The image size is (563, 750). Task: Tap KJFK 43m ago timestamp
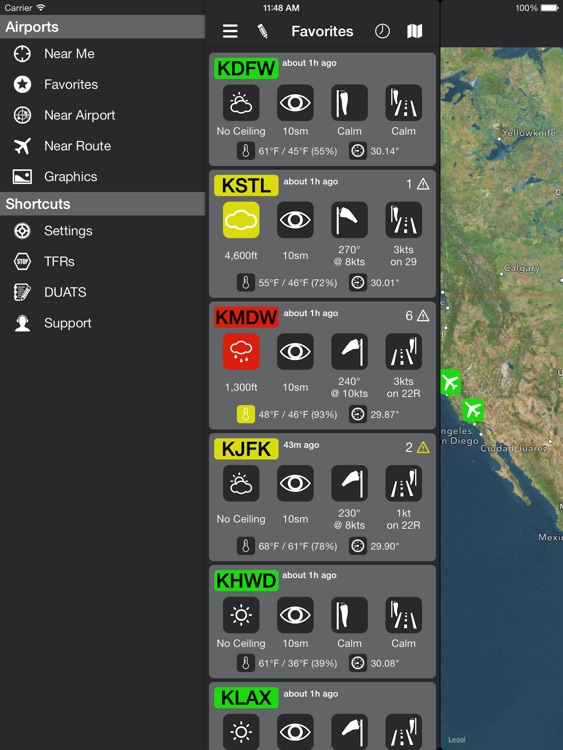tap(301, 445)
